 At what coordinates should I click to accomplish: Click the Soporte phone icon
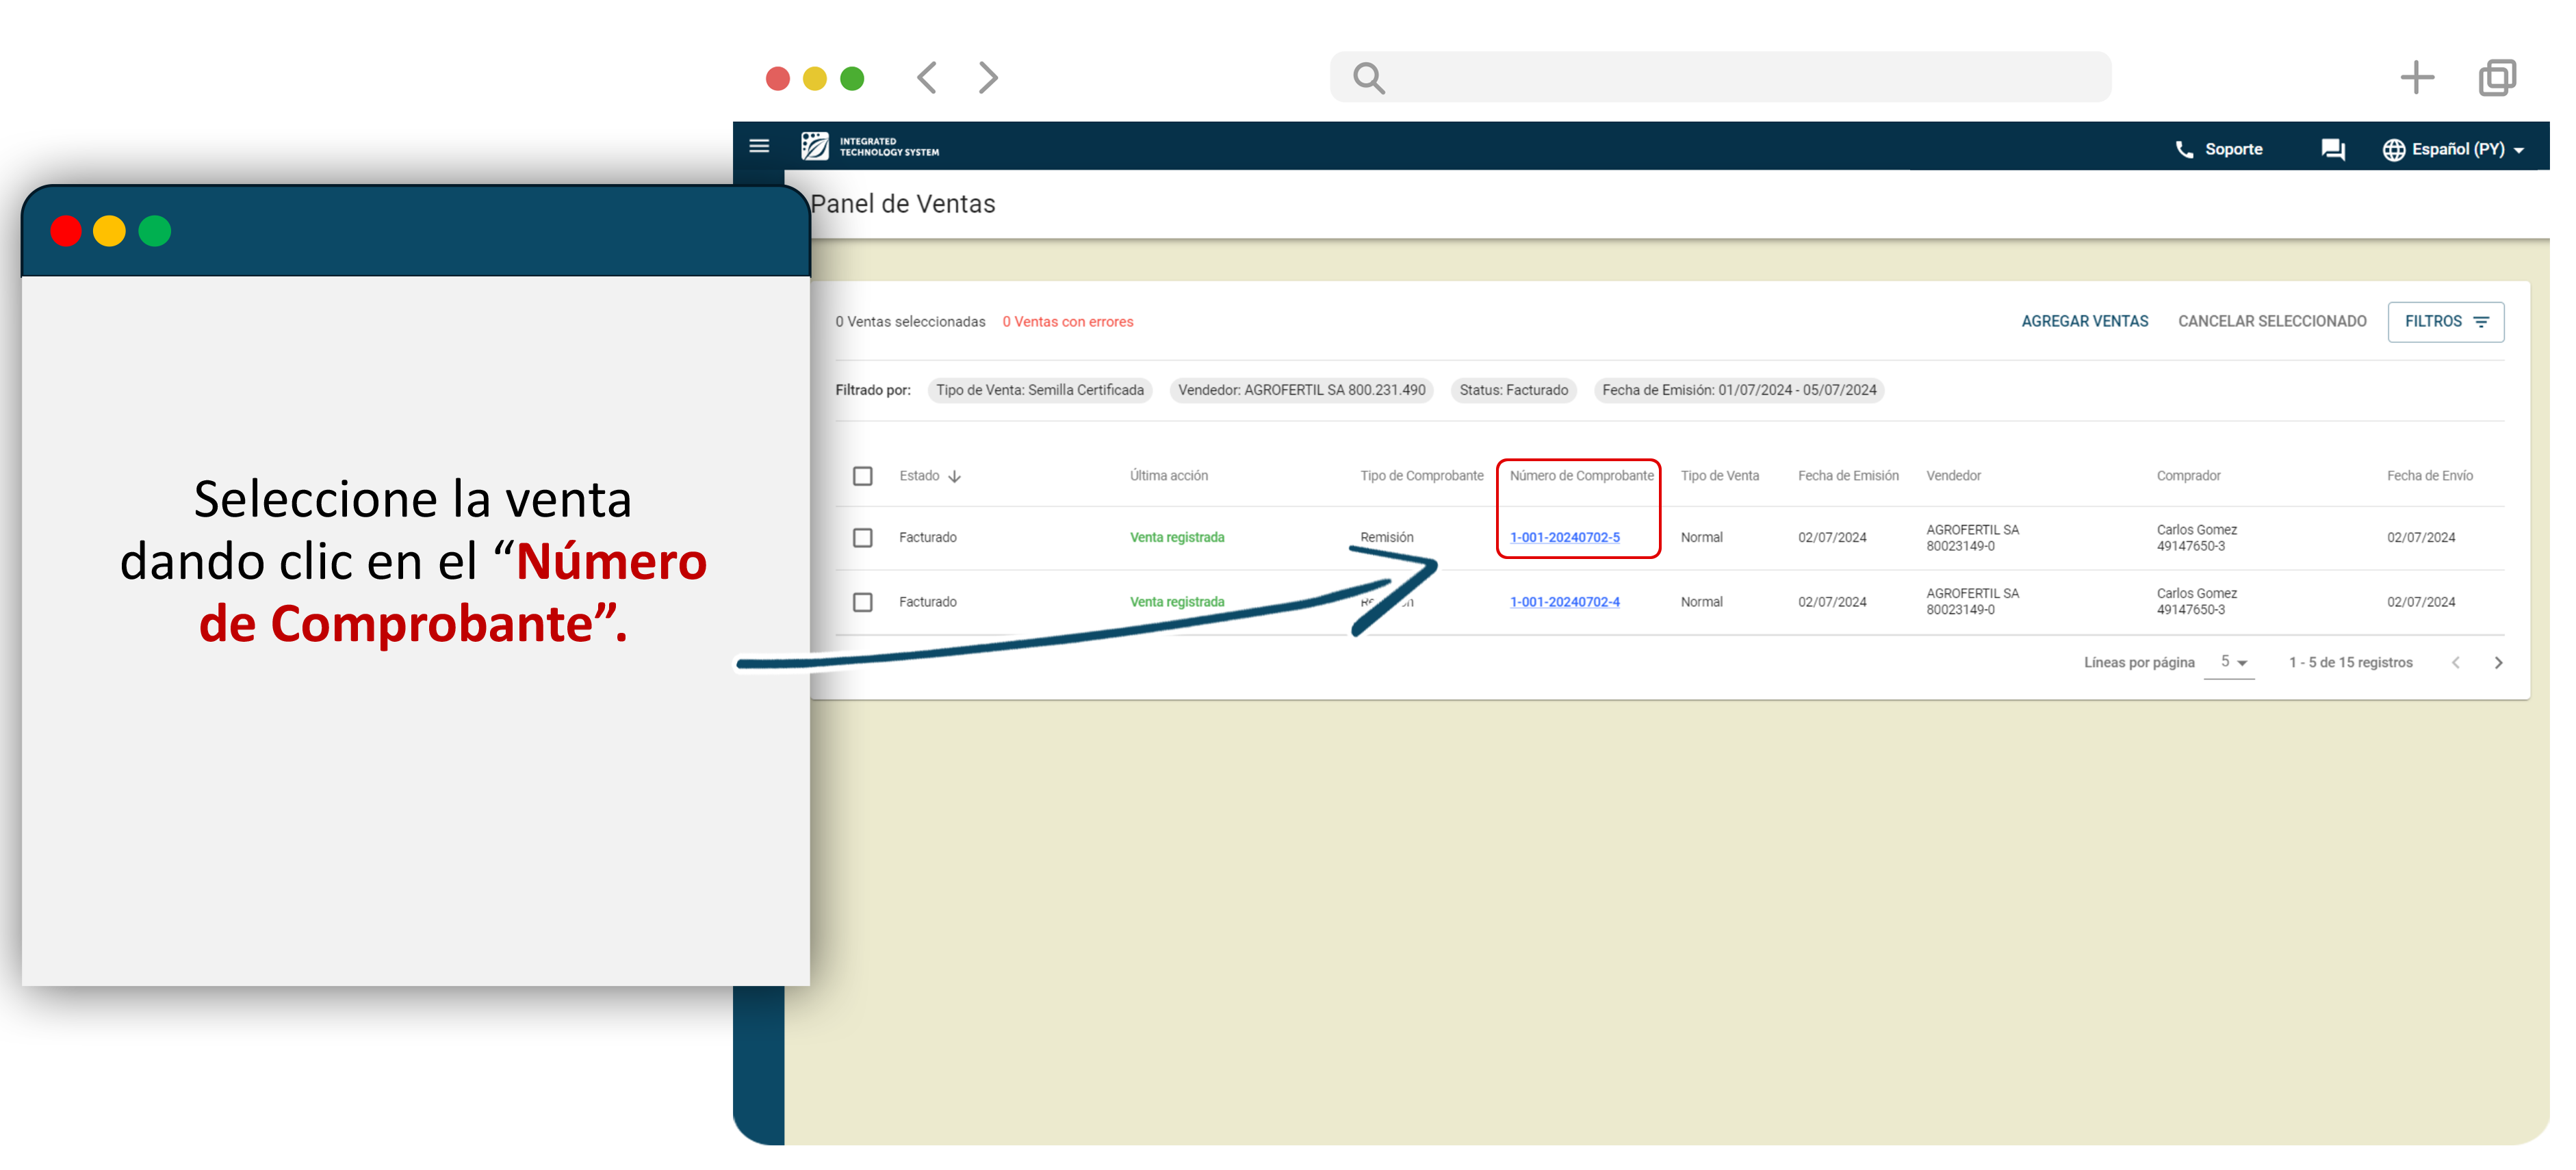pyautogui.click(x=2184, y=150)
